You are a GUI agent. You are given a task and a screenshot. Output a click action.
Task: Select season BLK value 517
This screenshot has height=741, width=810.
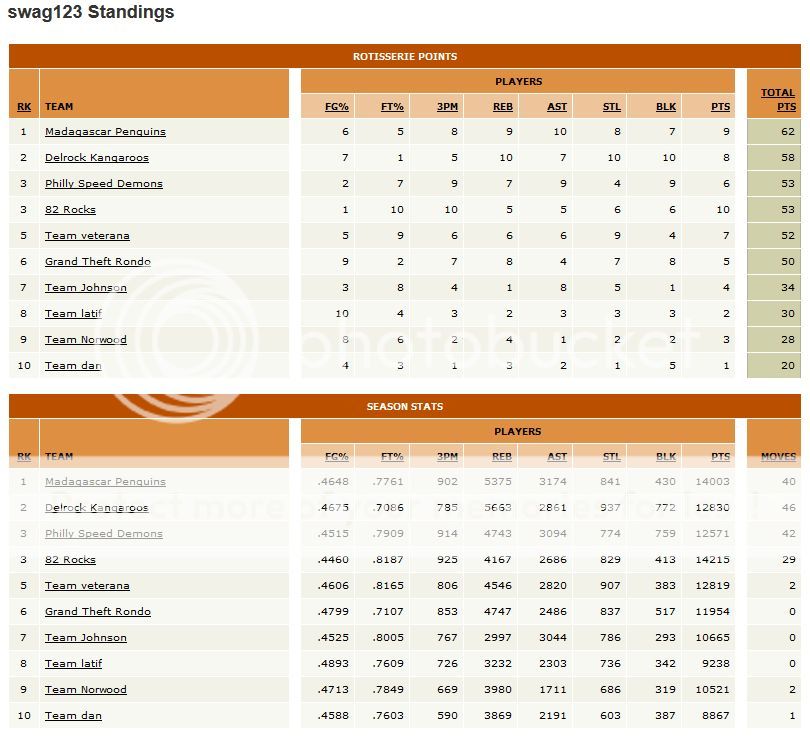(665, 611)
